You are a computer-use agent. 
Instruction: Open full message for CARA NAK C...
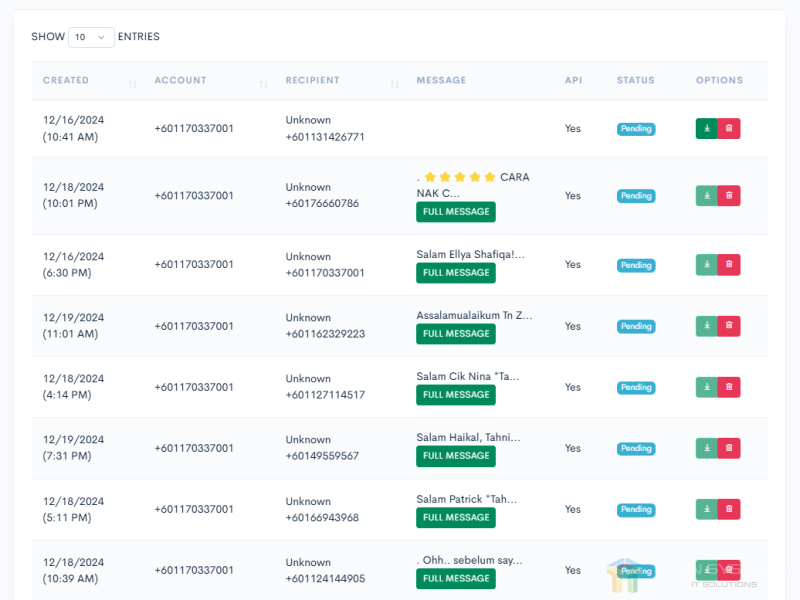coord(456,212)
